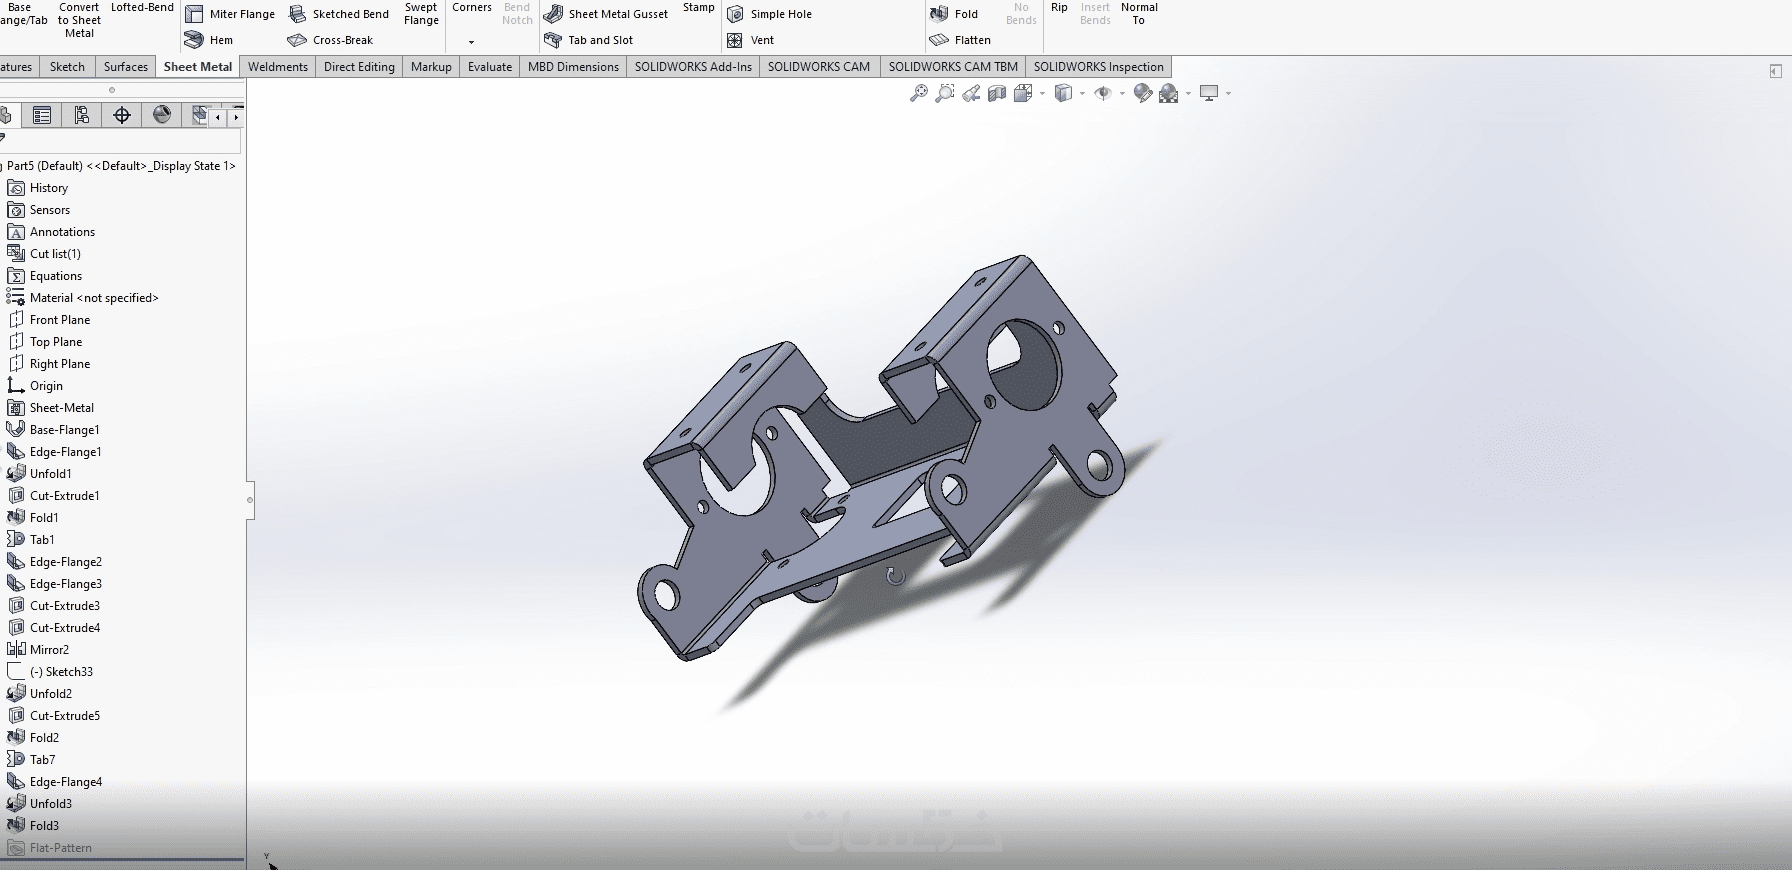This screenshot has height=870, width=1792.
Task: Open the Direct Editing tab
Action: [x=359, y=67]
